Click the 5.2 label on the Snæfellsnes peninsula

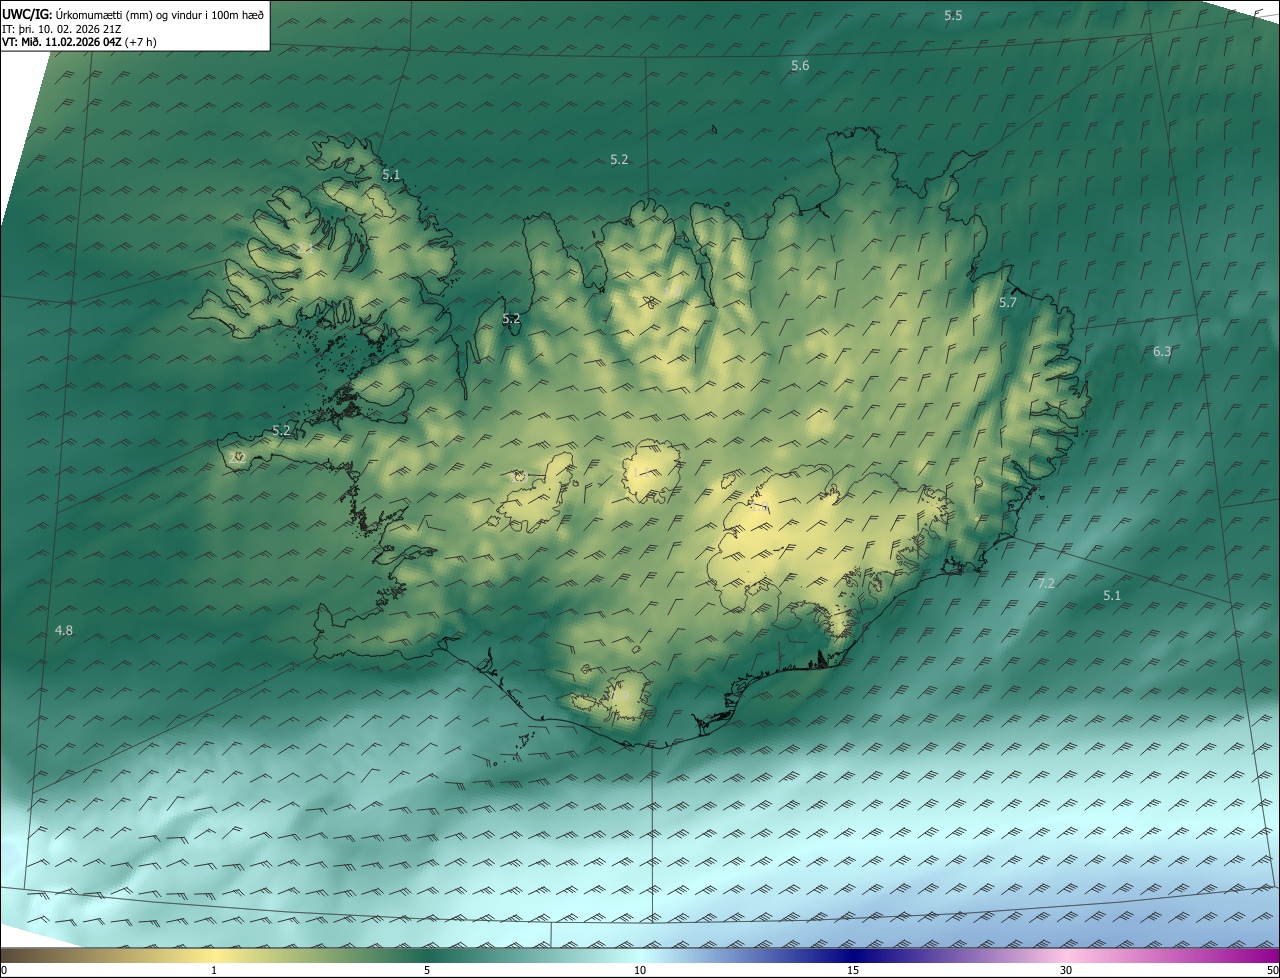[281, 431]
